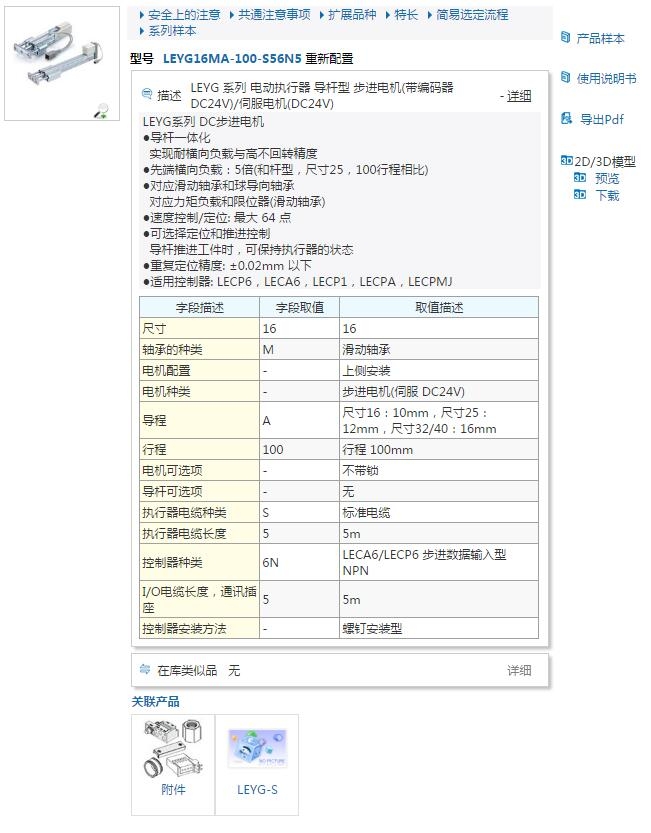Click the 使用说明书 manual icon
The image size is (651, 833).
click(566, 78)
